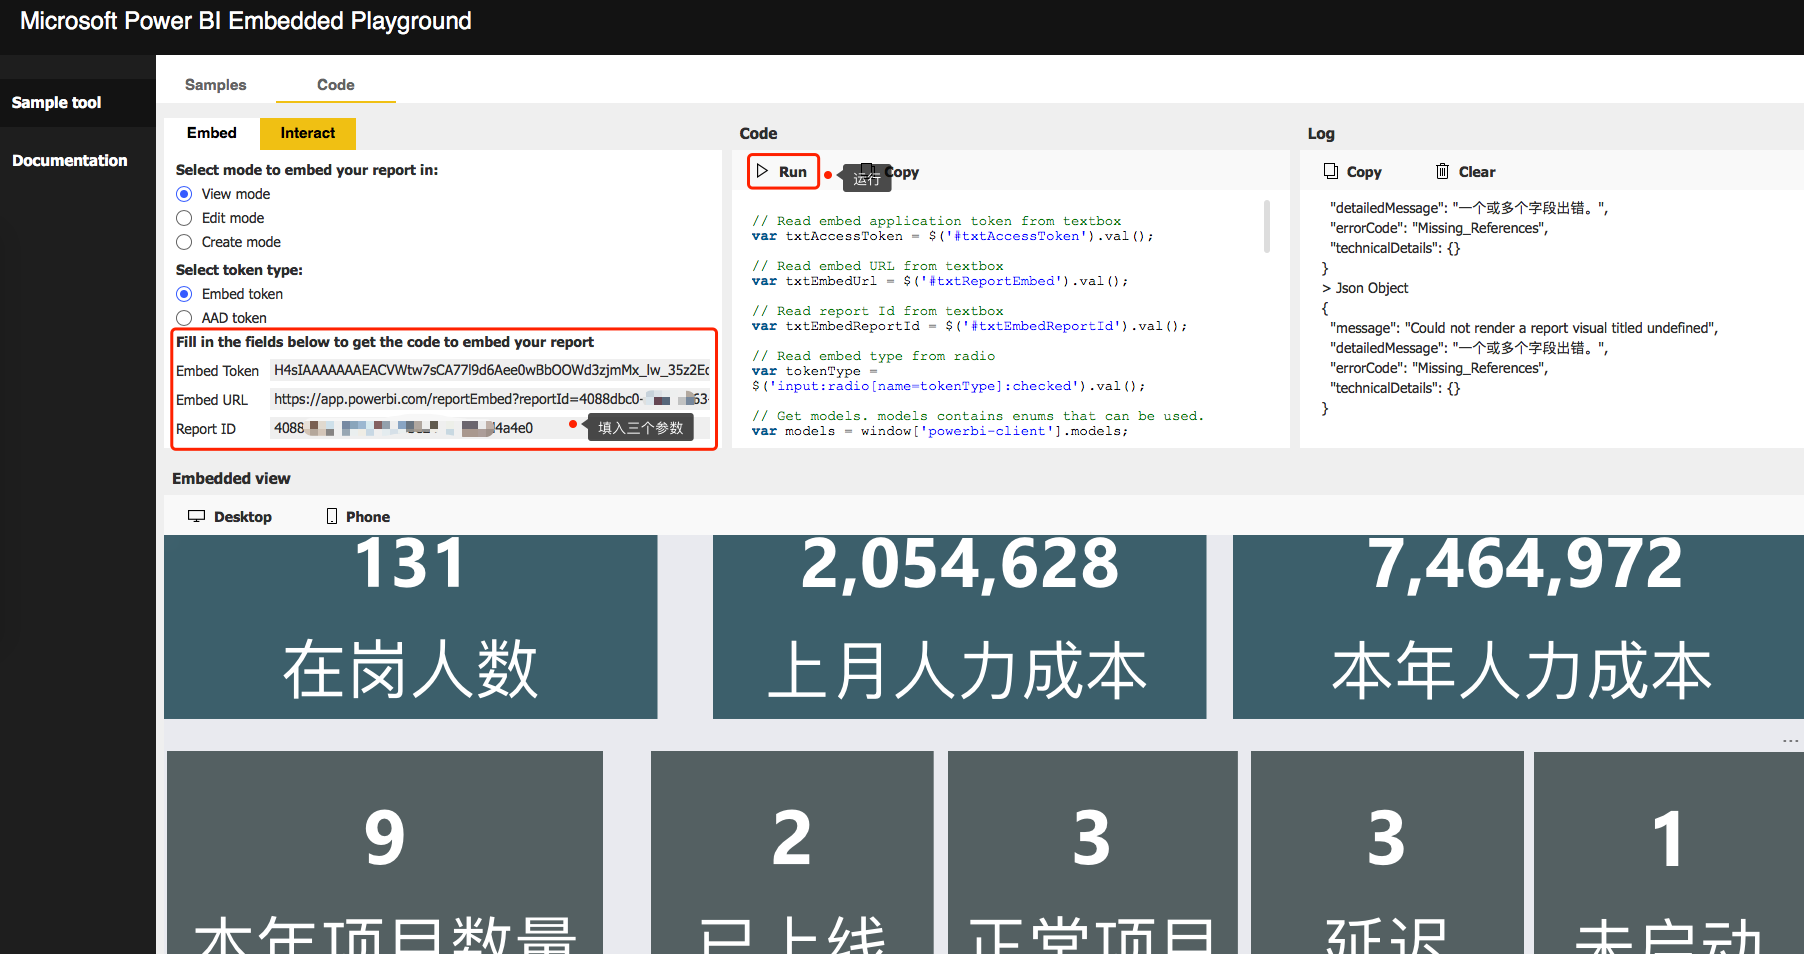The width and height of the screenshot is (1804, 954).
Task: Switch to the Samples tab
Action: pyautogui.click(x=215, y=85)
